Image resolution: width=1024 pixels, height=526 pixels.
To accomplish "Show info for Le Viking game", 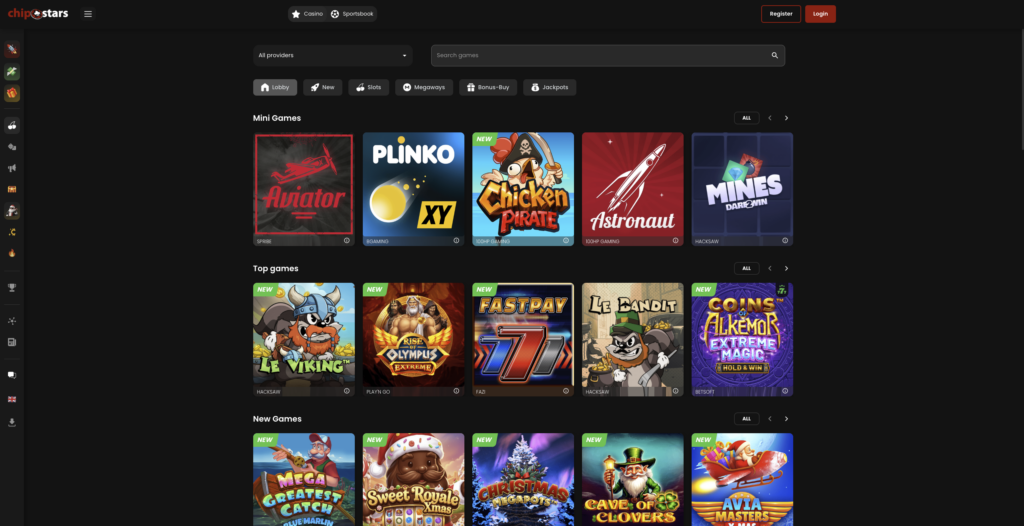I will coord(347,391).
